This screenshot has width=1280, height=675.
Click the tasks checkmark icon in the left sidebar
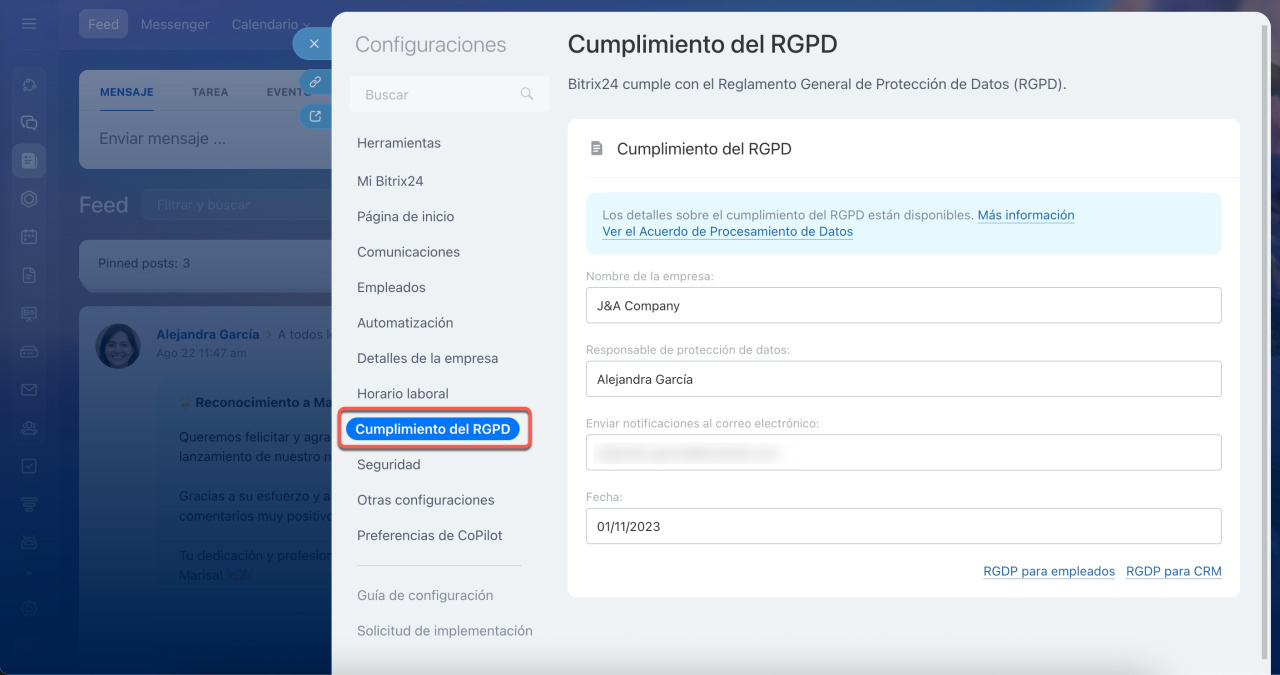(29, 465)
